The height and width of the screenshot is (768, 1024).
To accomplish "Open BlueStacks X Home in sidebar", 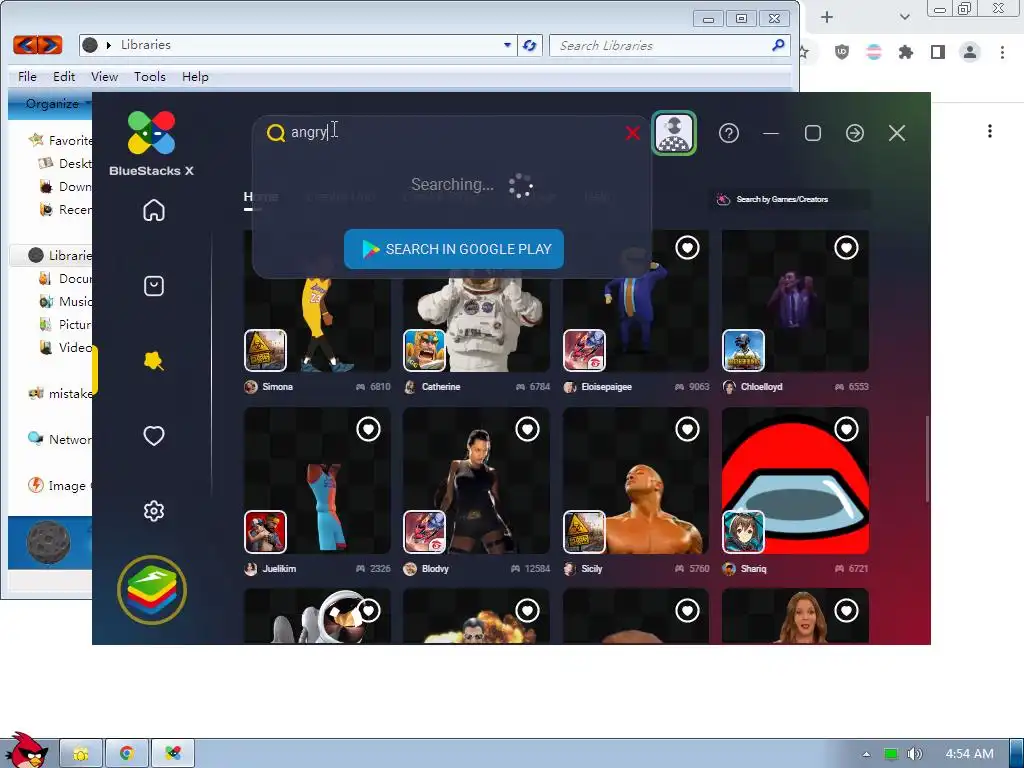I will click(153, 210).
